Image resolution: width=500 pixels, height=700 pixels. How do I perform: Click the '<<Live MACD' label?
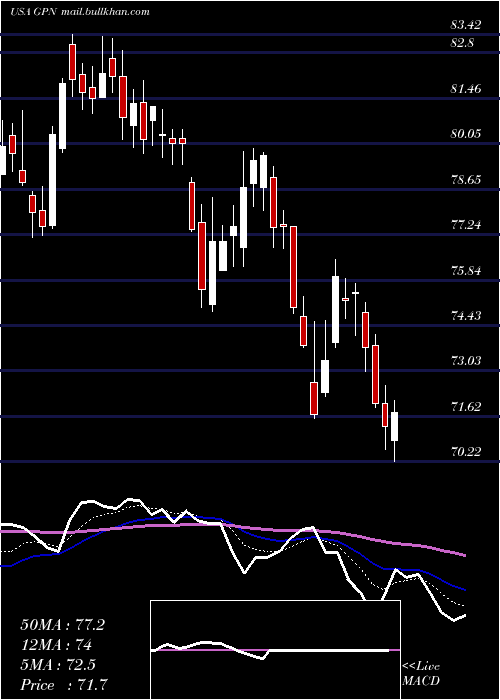click(x=421, y=674)
